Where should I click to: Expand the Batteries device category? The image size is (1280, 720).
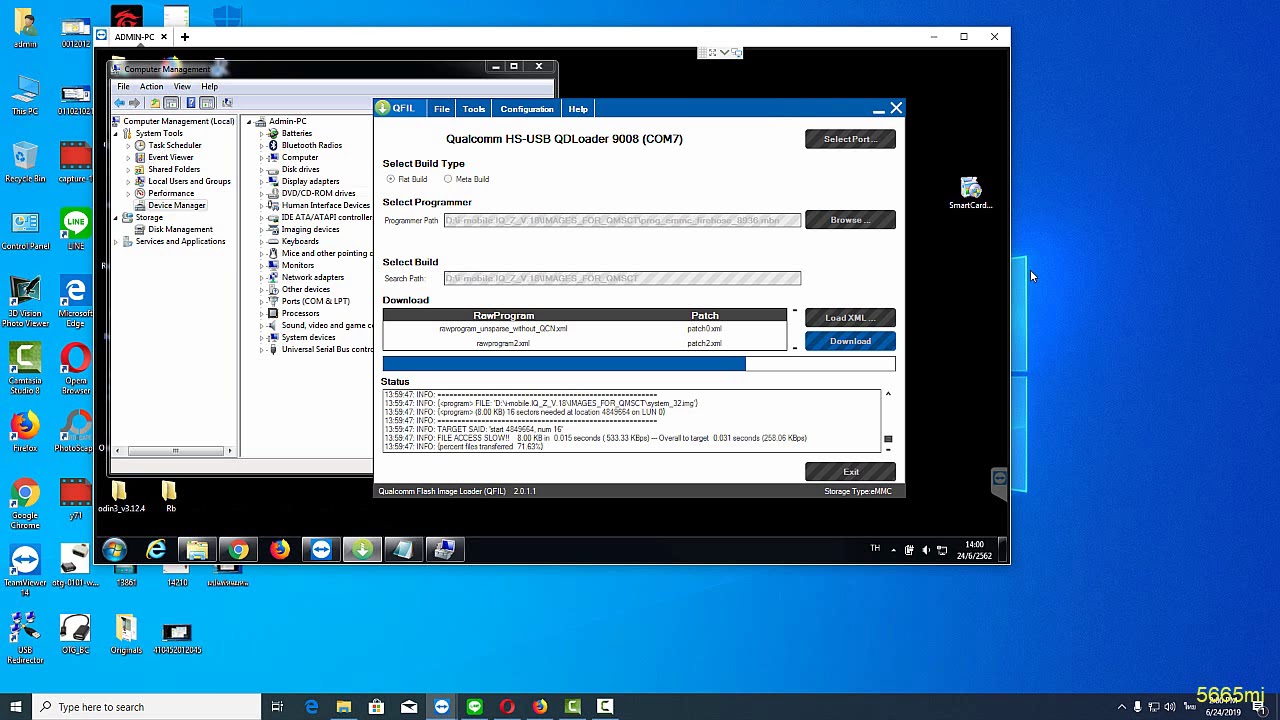(262, 133)
